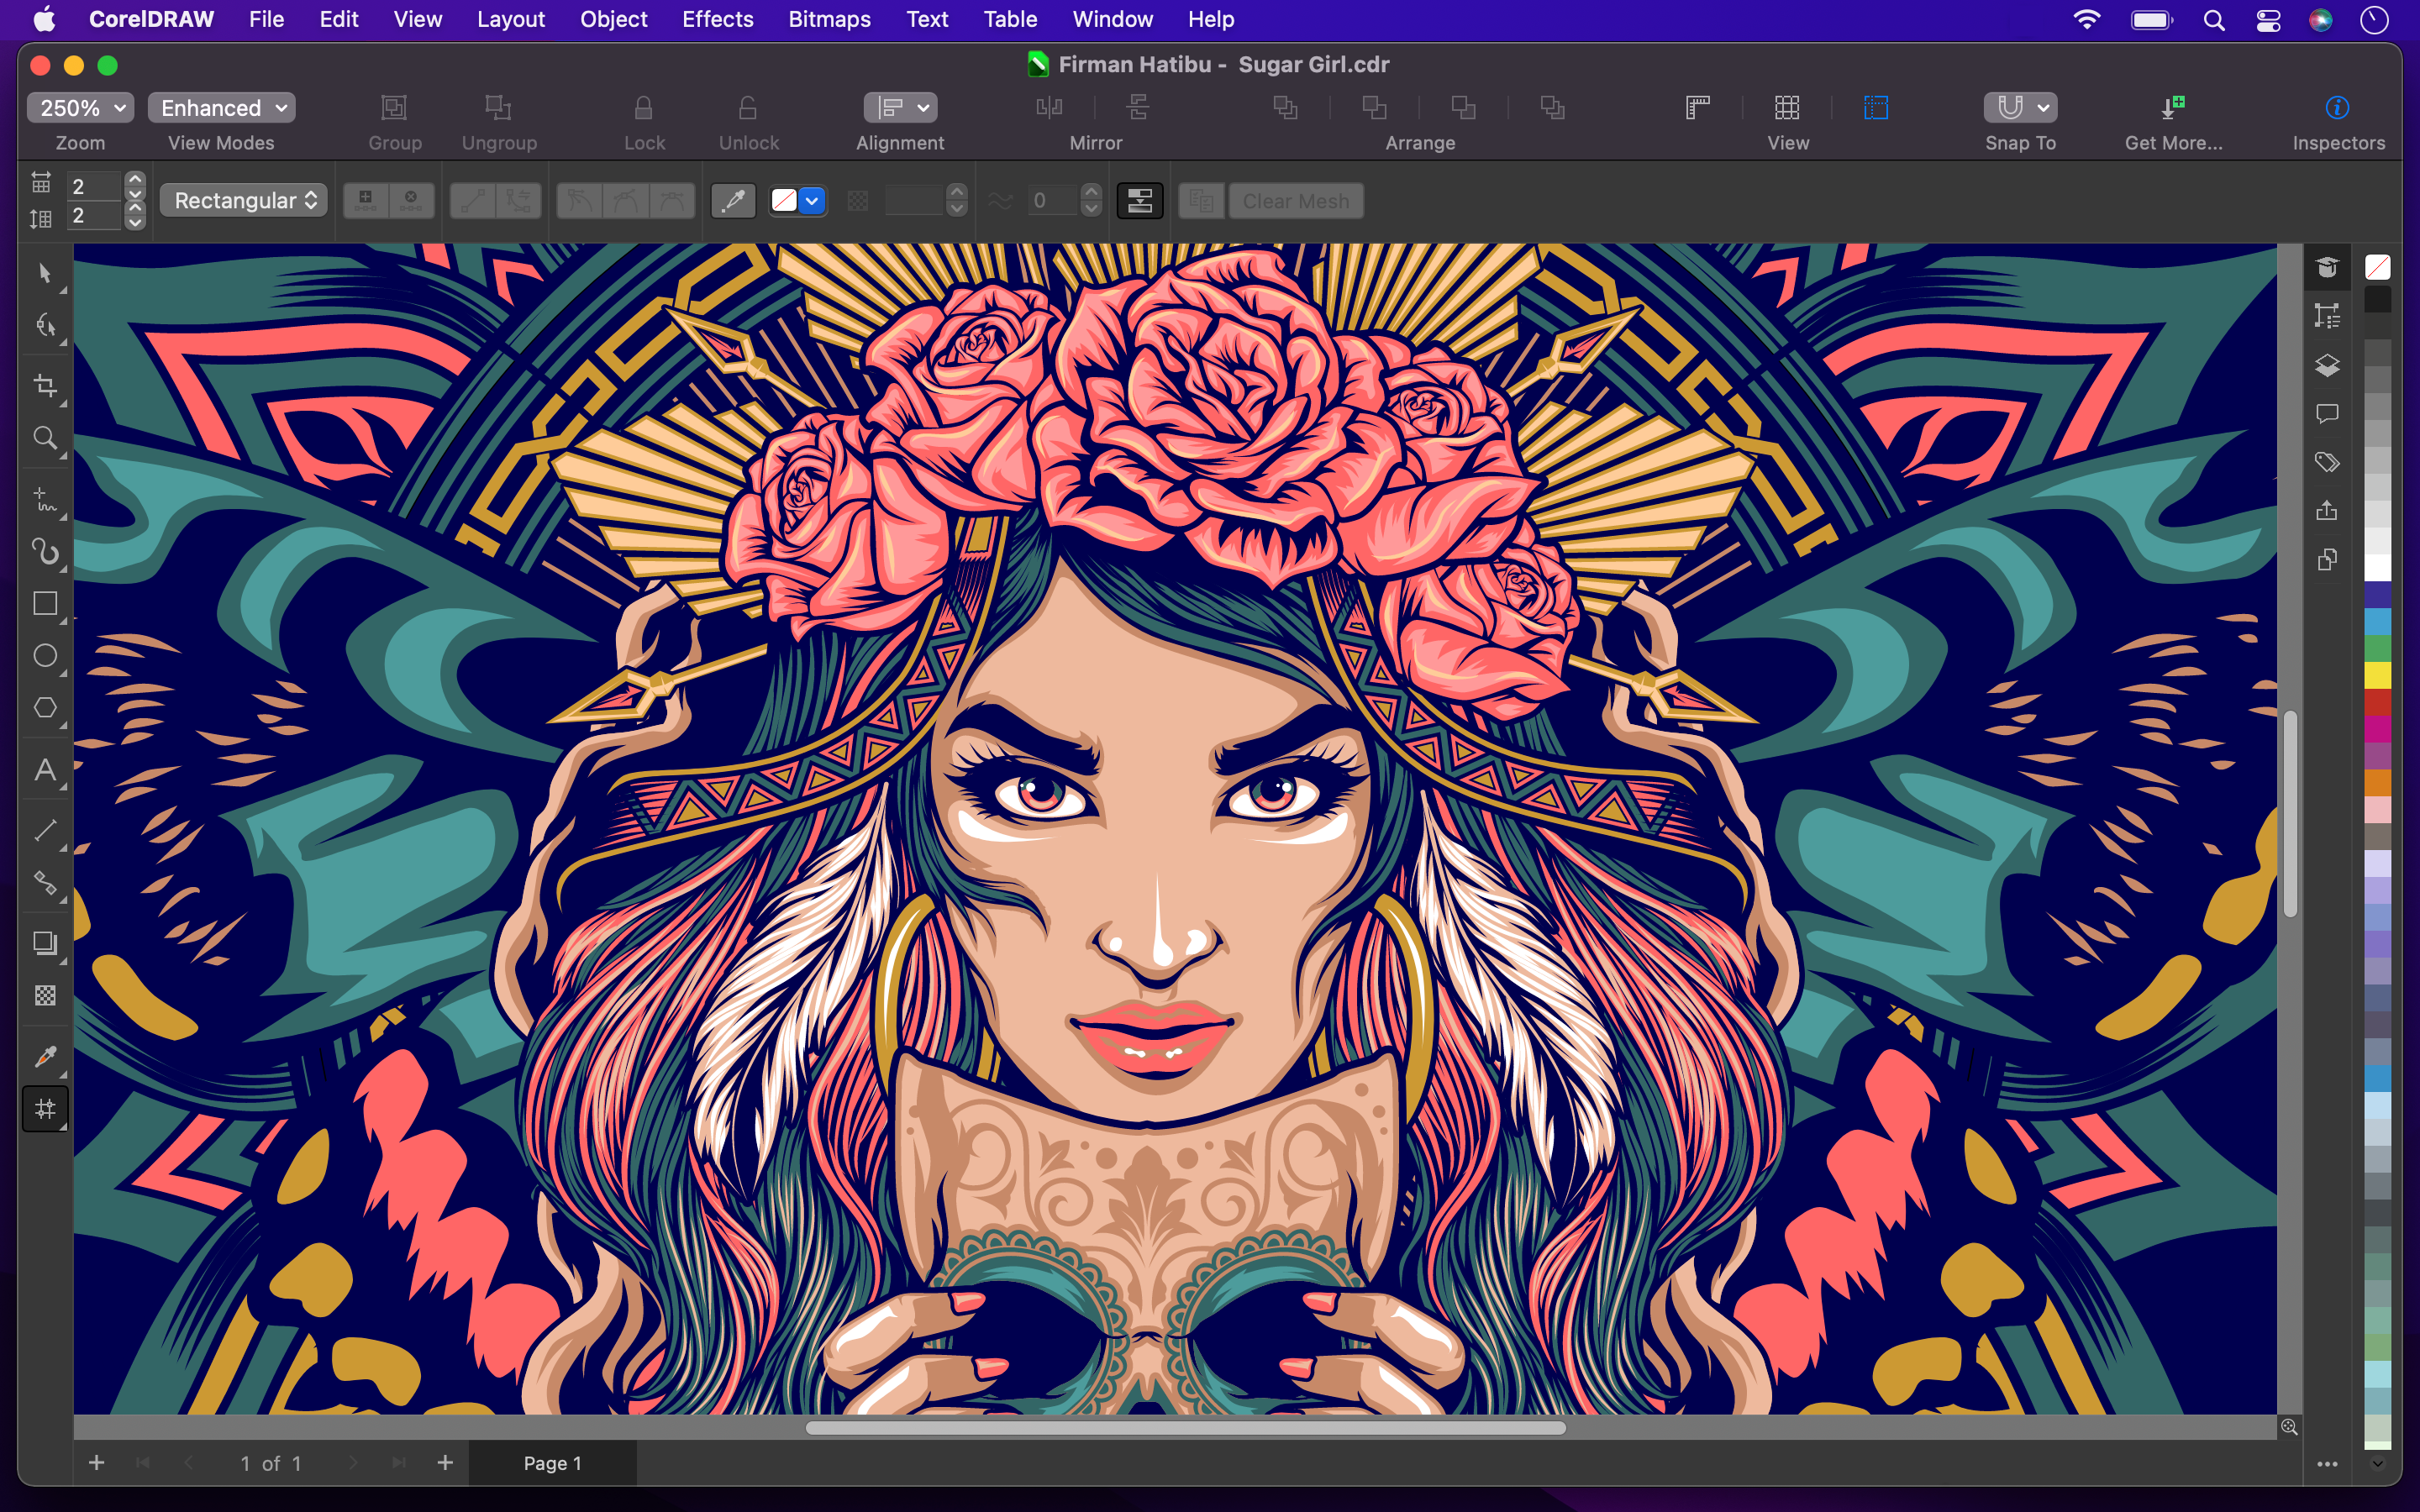Screen dimensions: 2420x1512
Task: Open the Bitmaps menu
Action: (x=828, y=19)
